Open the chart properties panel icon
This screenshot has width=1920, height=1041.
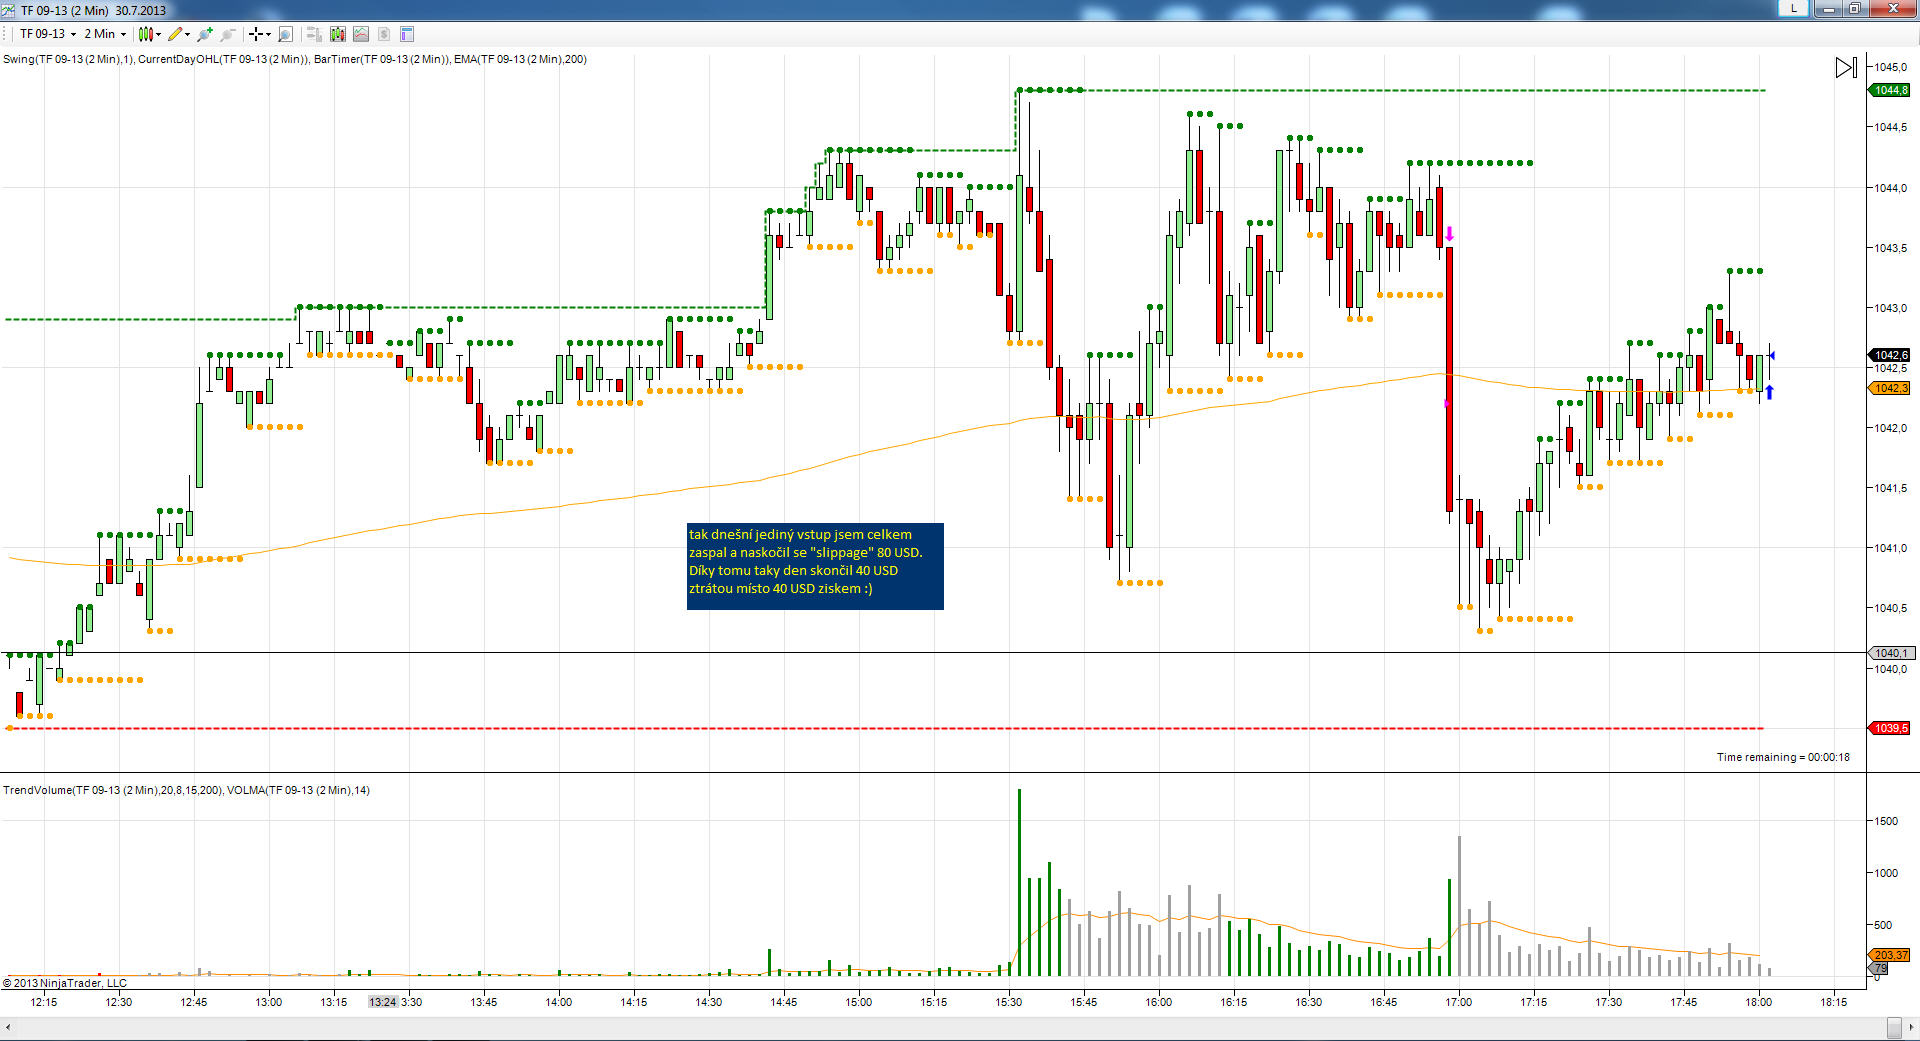[407, 34]
